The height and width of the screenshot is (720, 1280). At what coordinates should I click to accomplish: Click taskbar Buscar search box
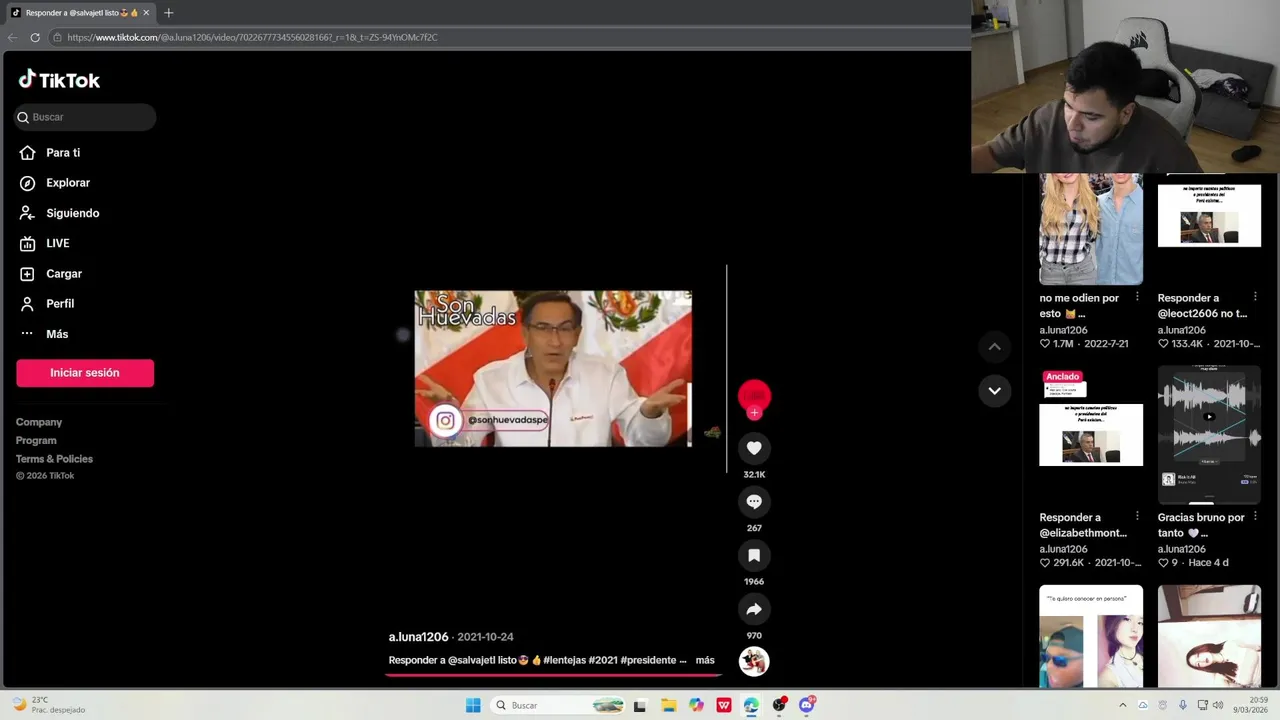559,705
